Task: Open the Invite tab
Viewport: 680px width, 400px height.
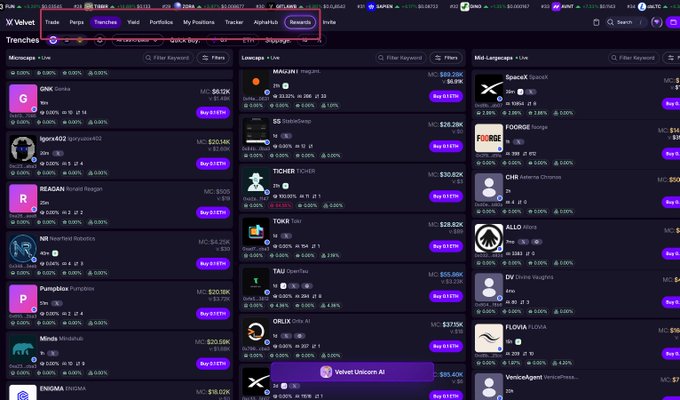Action: [x=329, y=22]
